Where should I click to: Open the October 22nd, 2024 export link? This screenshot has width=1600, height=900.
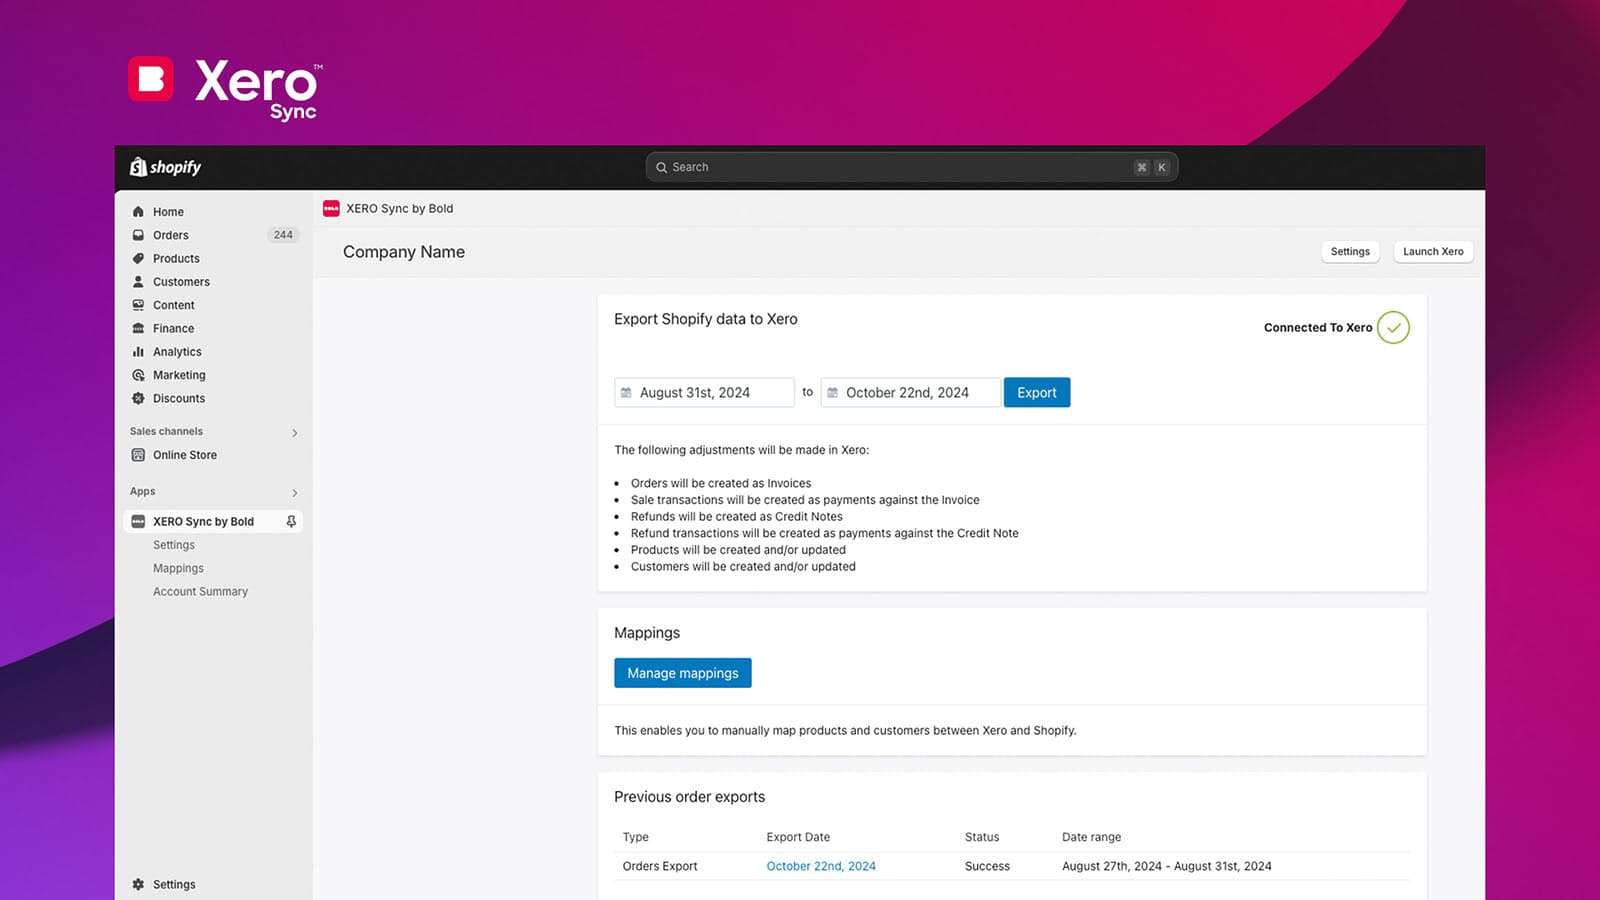(x=821, y=865)
